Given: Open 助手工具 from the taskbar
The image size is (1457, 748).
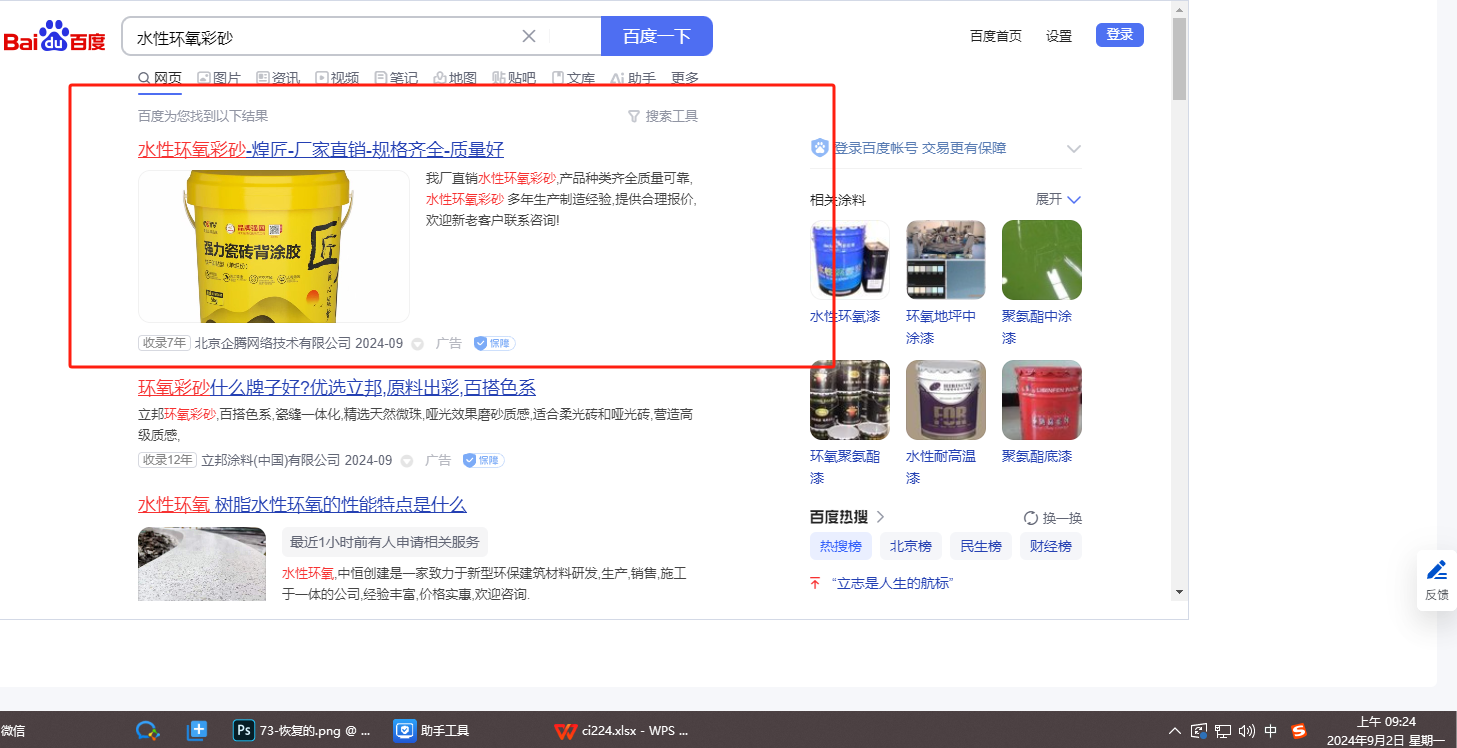Looking at the screenshot, I should click(431, 730).
